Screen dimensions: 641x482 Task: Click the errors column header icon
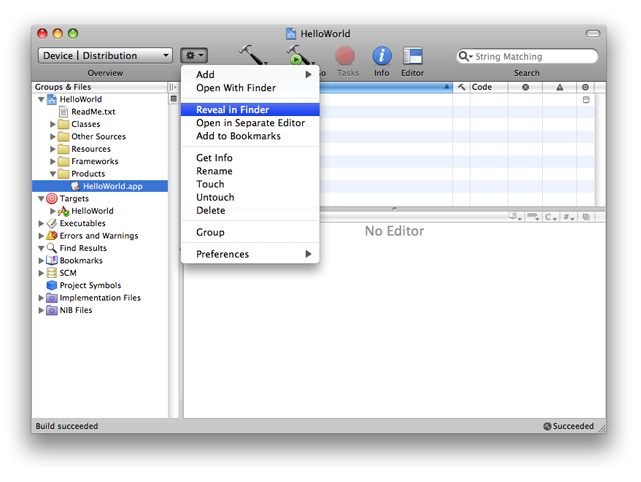coord(526,87)
